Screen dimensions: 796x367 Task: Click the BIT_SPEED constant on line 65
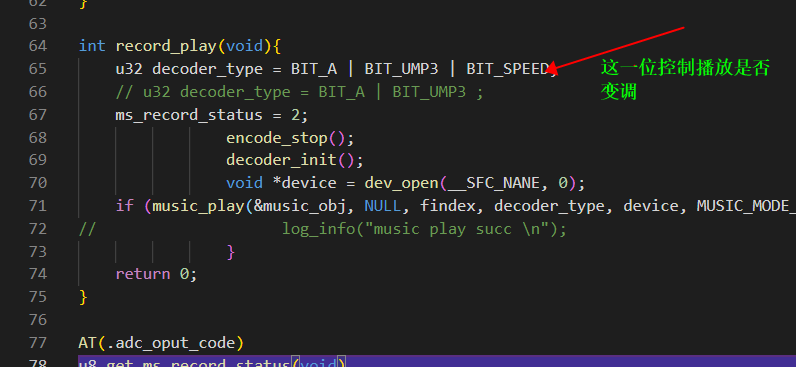[508, 69]
